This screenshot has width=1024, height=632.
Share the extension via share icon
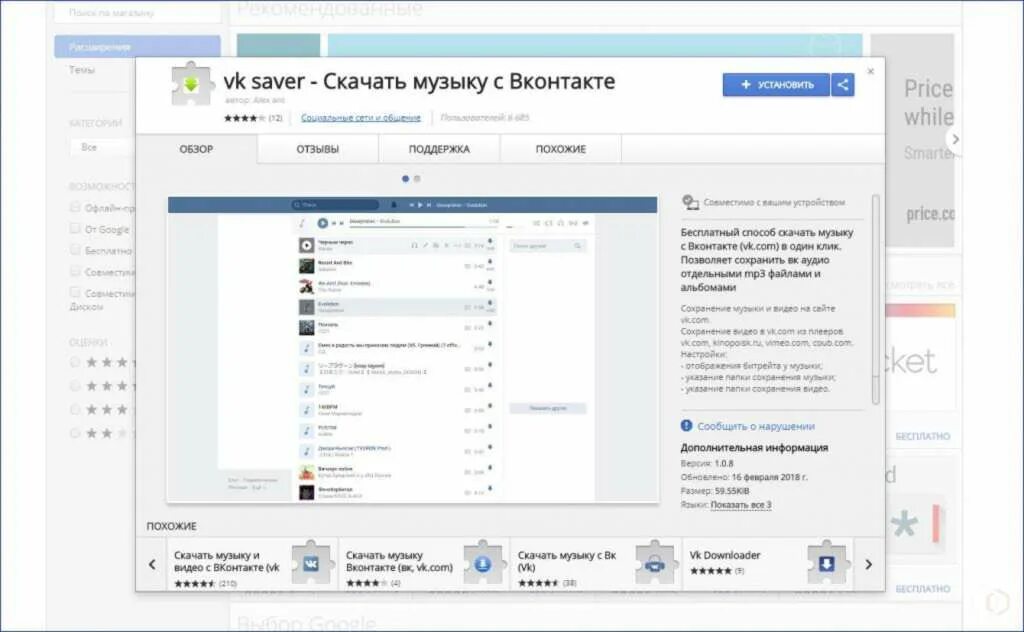coord(842,85)
